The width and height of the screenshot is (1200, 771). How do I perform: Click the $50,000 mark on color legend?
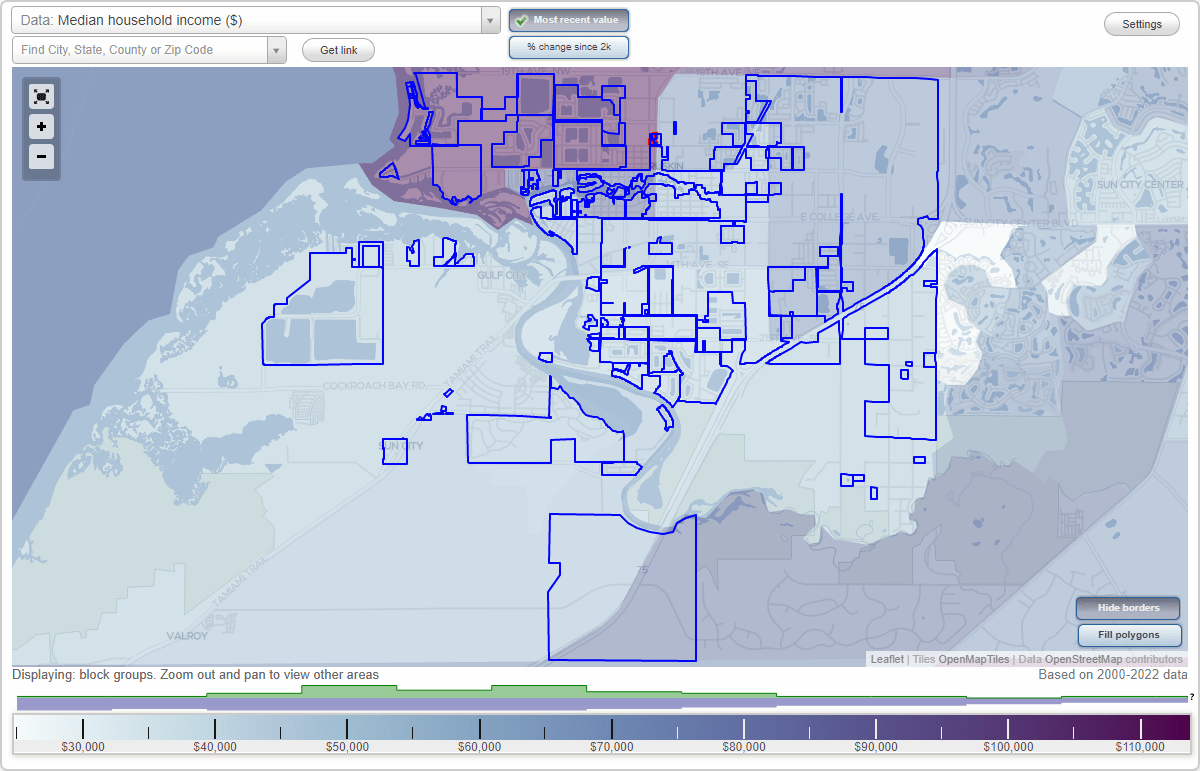(347, 746)
